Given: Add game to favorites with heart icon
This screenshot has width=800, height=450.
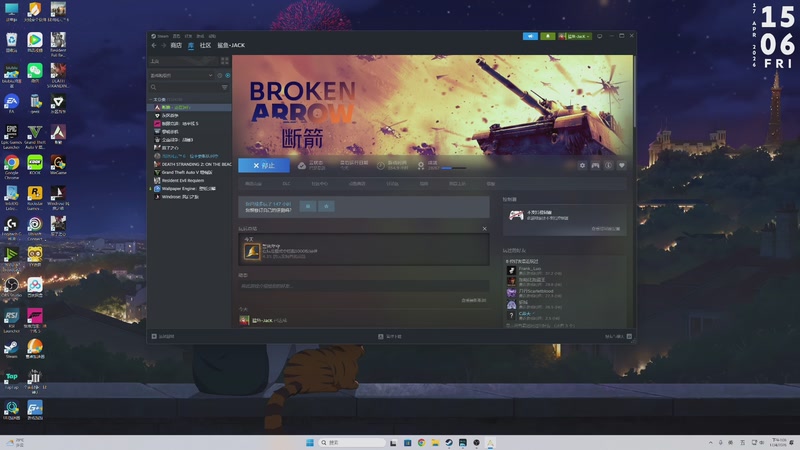Looking at the screenshot, I should [622, 165].
